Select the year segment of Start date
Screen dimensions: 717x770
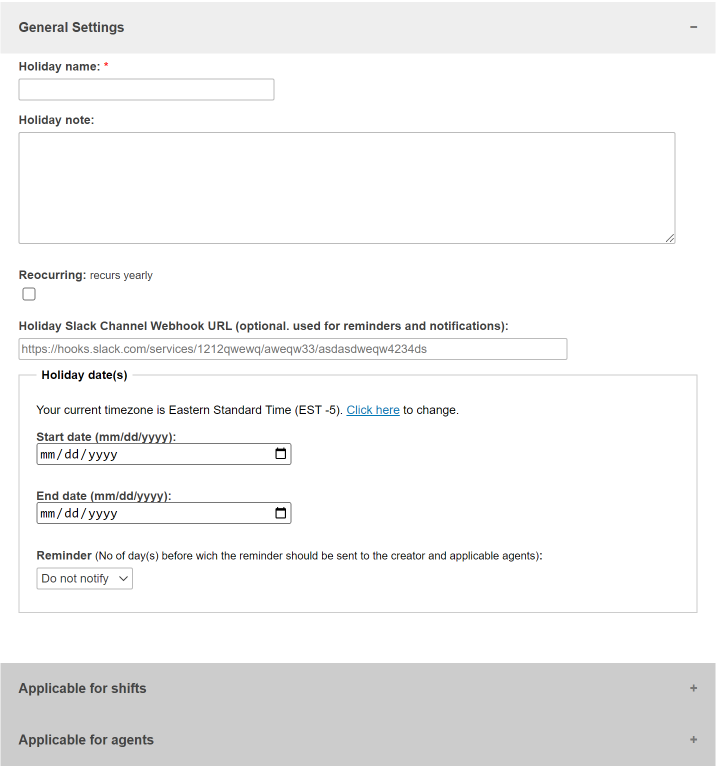103,455
